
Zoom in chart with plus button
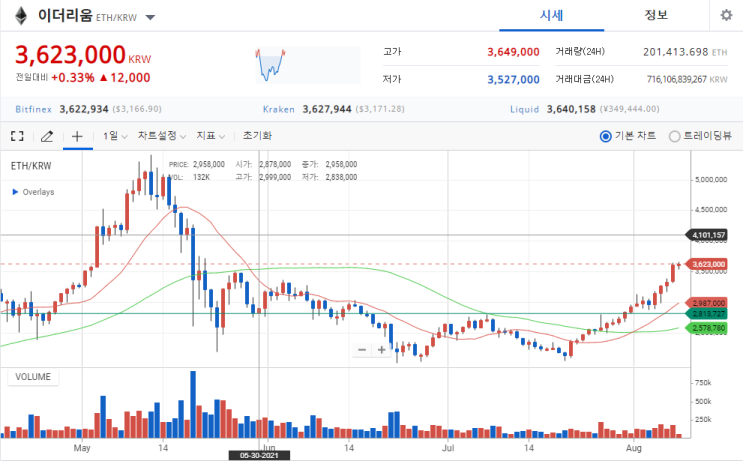coord(381,350)
